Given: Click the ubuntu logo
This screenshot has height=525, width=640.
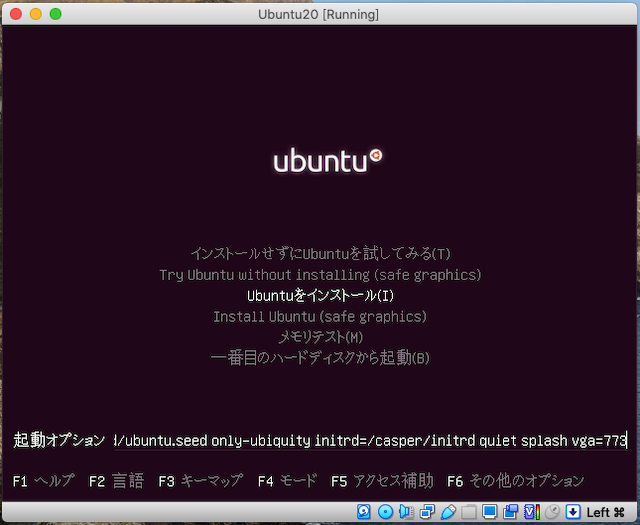Looking at the screenshot, I should [x=328, y=160].
